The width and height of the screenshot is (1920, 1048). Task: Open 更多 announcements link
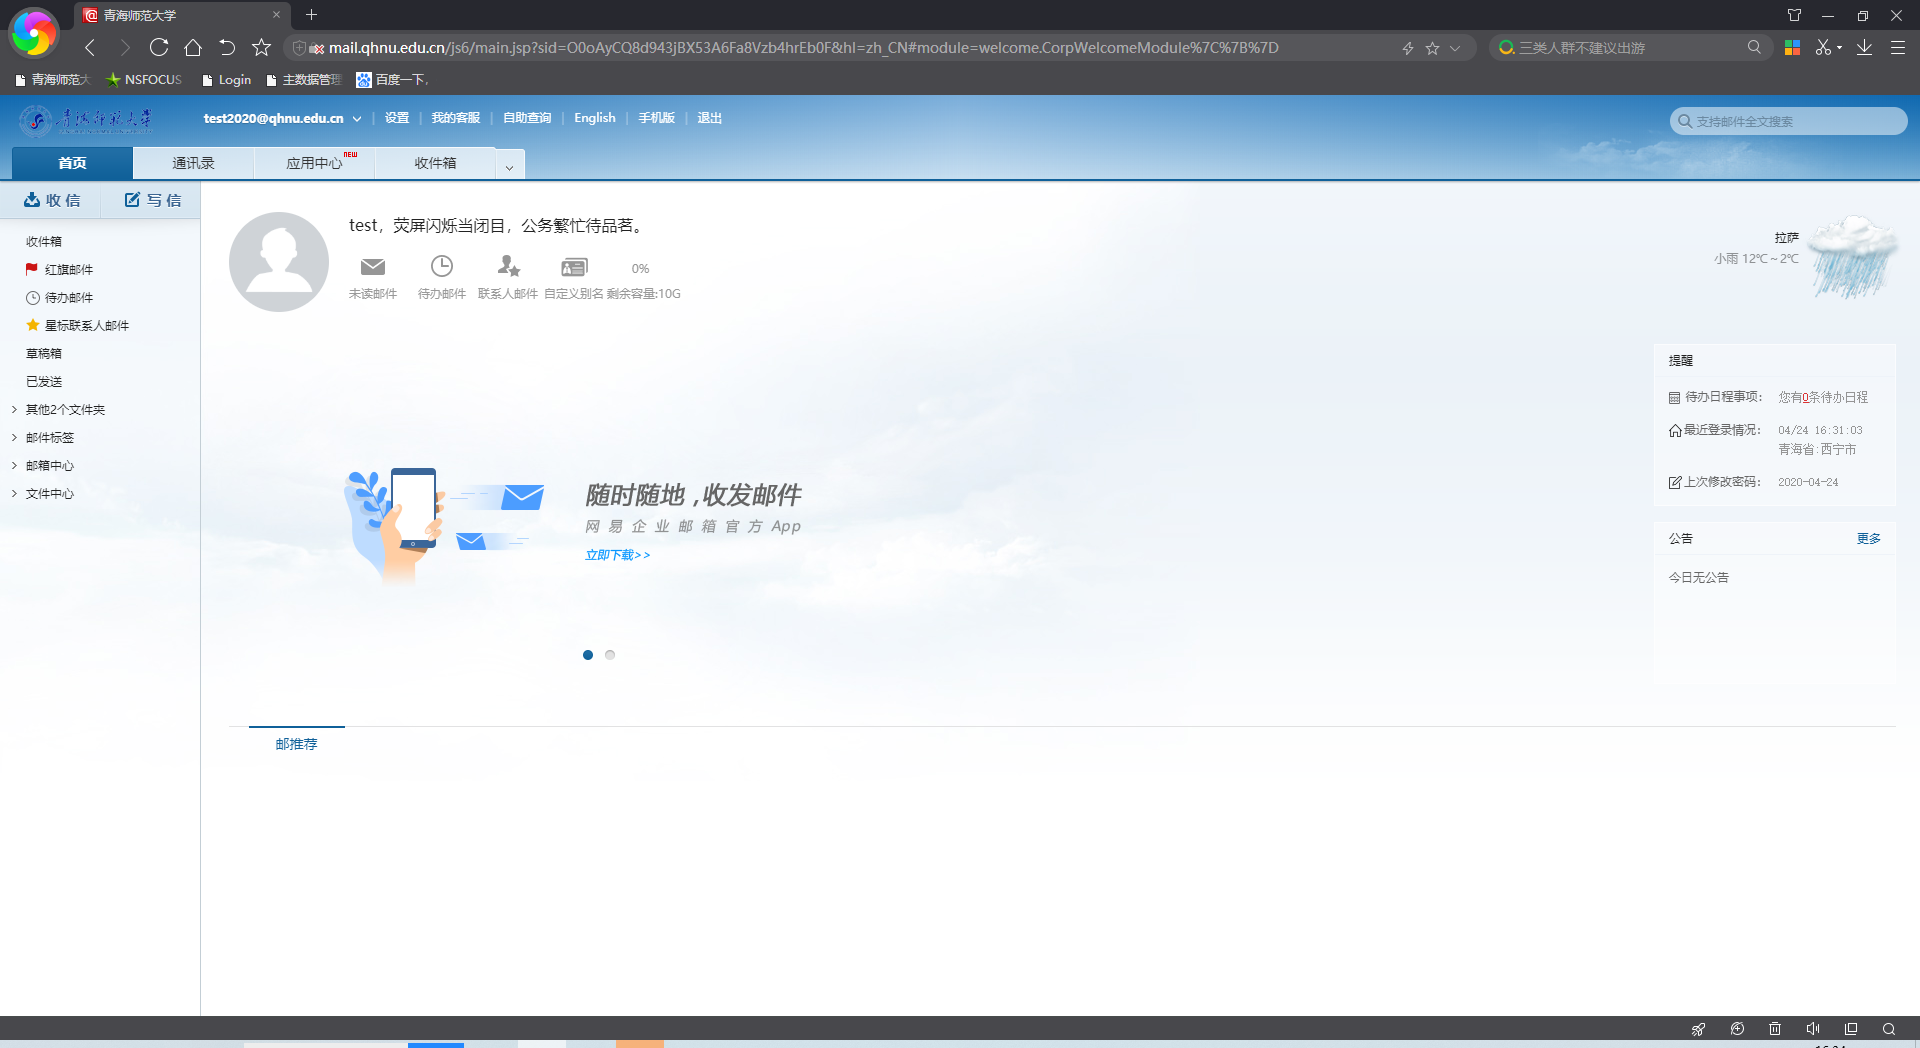click(x=1868, y=538)
